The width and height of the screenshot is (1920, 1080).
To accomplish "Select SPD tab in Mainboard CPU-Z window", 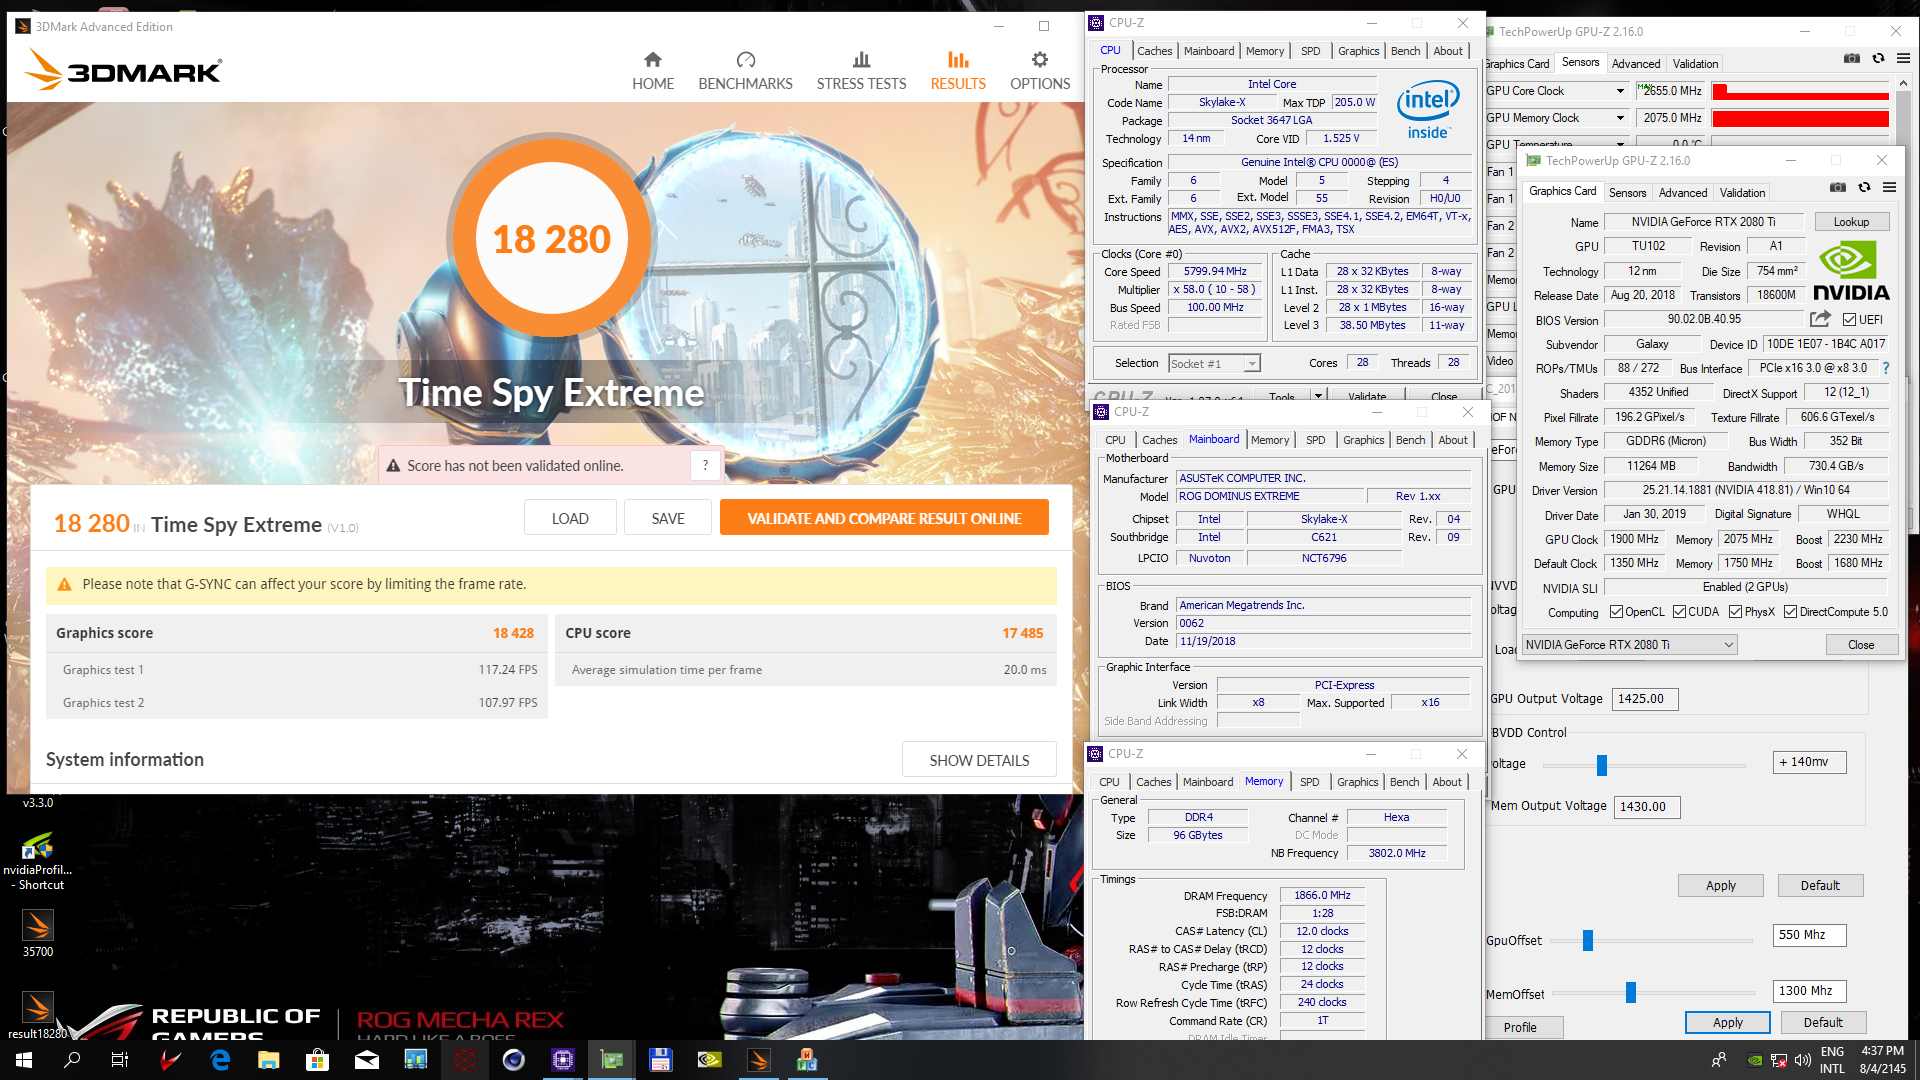I will click(x=1315, y=440).
